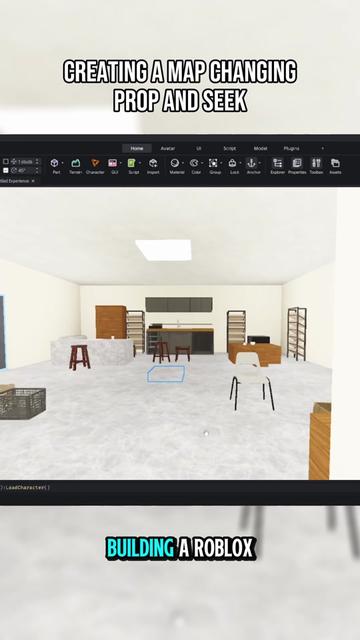Close the experience document tab

point(33,180)
